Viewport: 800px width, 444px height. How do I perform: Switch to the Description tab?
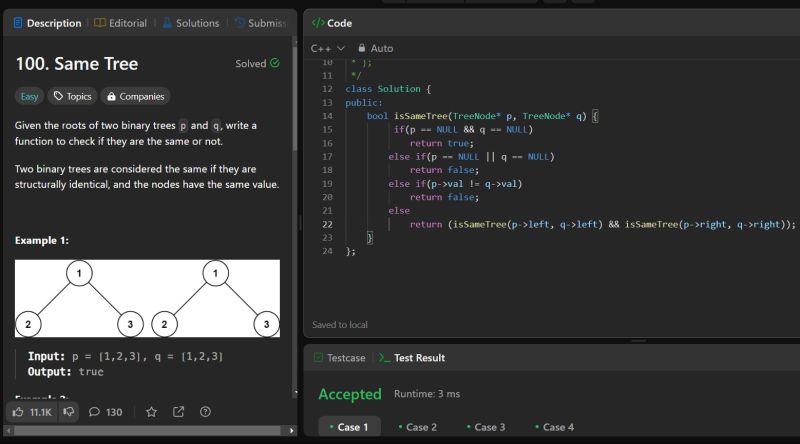tap(47, 23)
